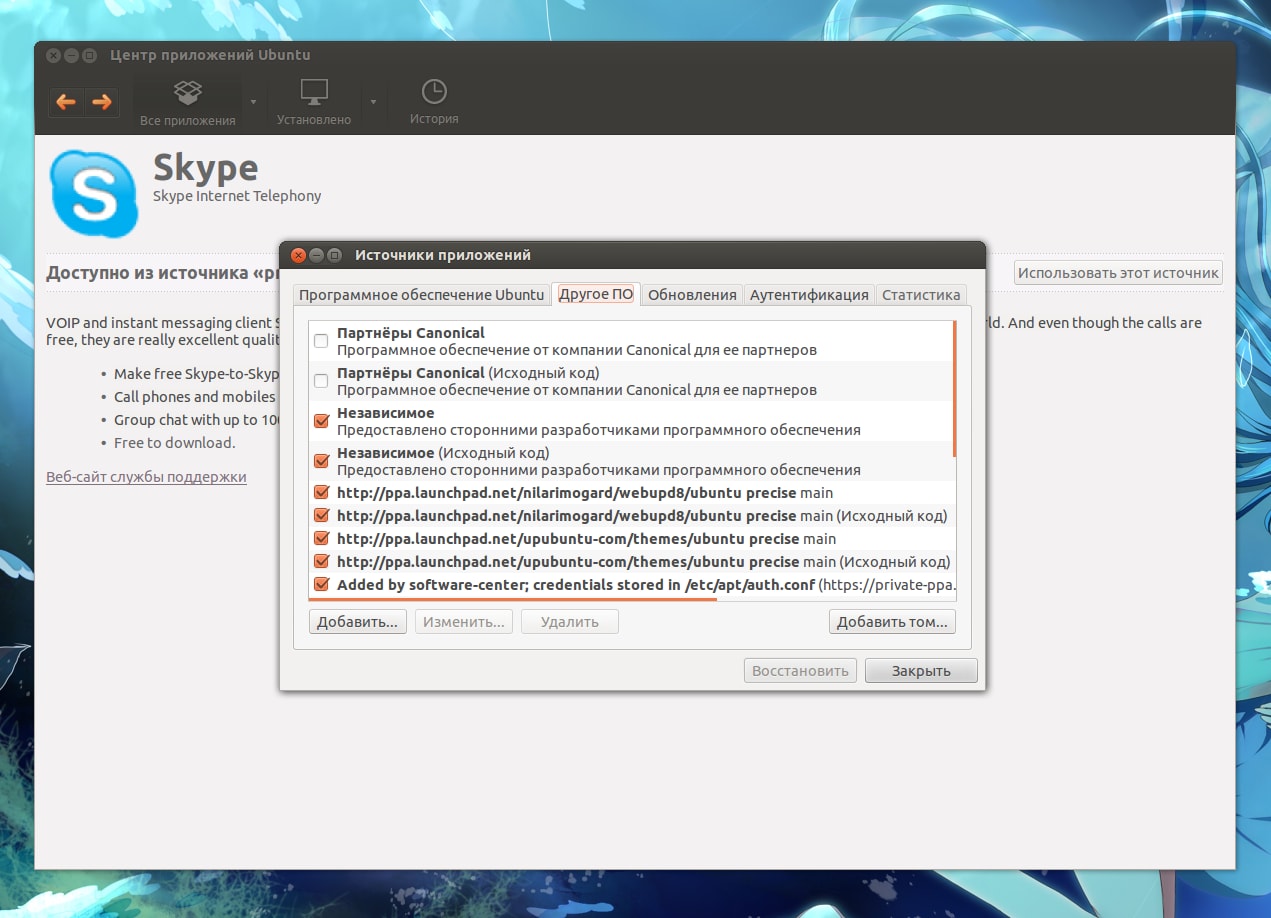Uncheck the Независимое binary source checkbox
Image resolution: width=1271 pixels, height=918 pixels.
tap(321, 421)
